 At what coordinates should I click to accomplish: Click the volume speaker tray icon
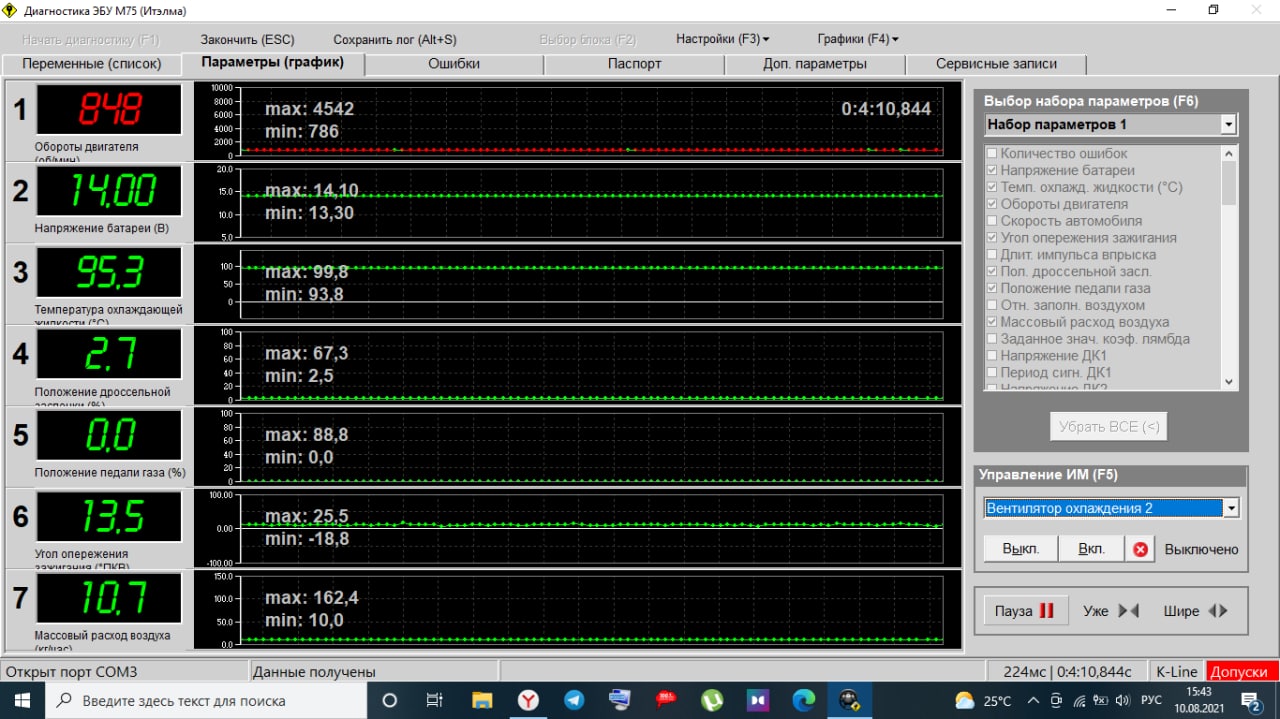(x=1122, y=700)
